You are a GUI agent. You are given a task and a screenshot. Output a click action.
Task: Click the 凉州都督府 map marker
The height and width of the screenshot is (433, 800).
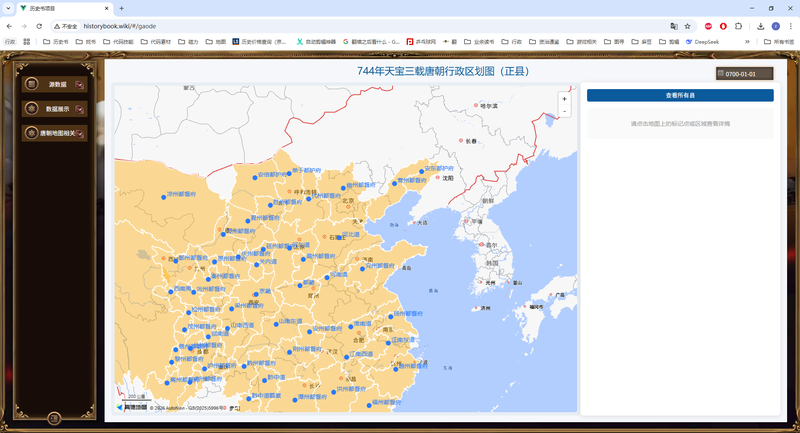(x=164, y=197)
